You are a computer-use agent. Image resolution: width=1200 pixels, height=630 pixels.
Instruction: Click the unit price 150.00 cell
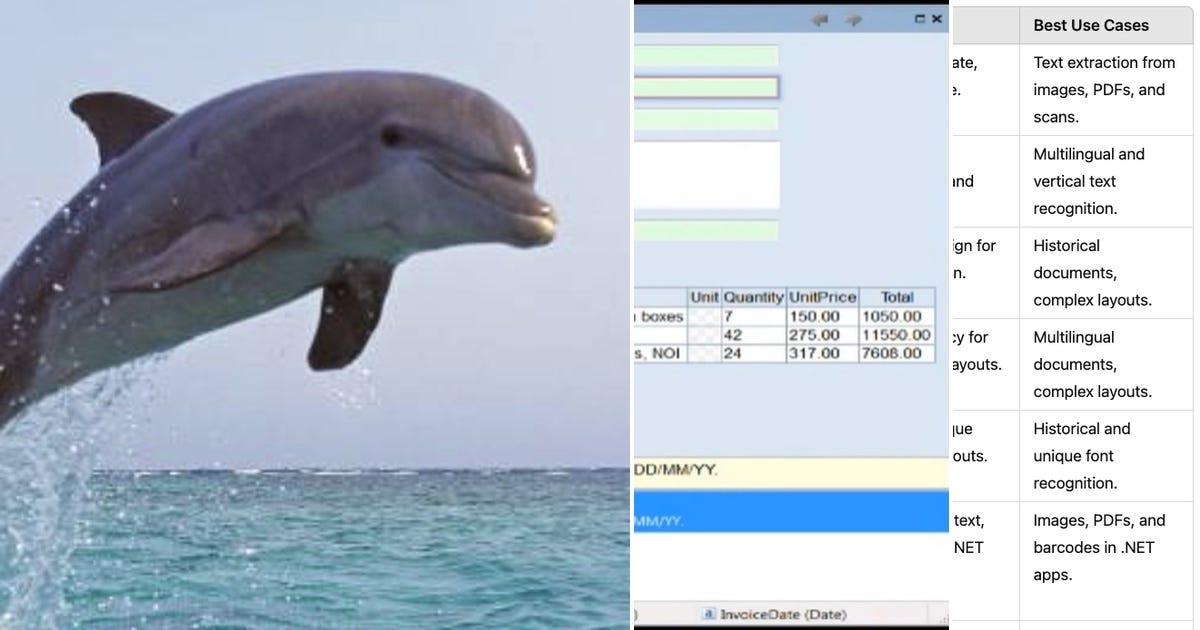pyautogui.click(x=822, y=316)
